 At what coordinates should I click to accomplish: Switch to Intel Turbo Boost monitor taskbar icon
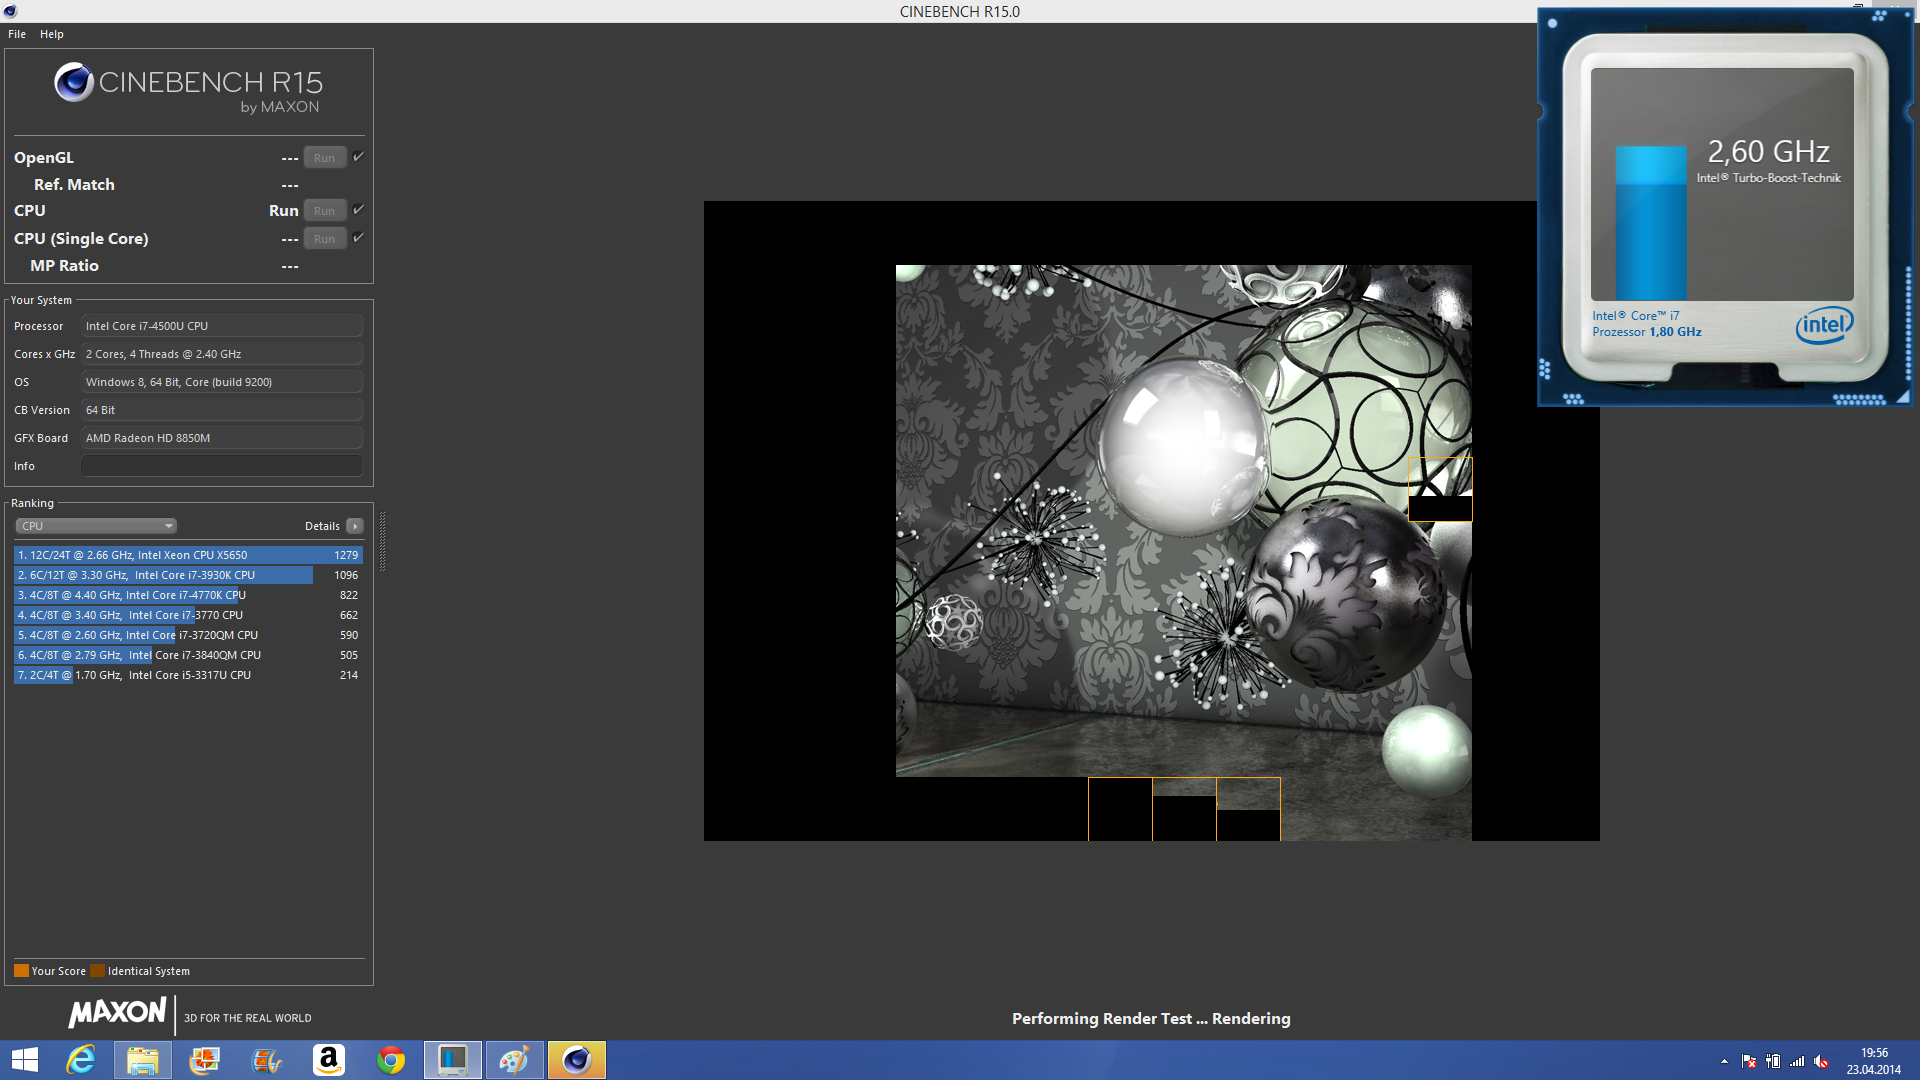[x=453, y=1060]
